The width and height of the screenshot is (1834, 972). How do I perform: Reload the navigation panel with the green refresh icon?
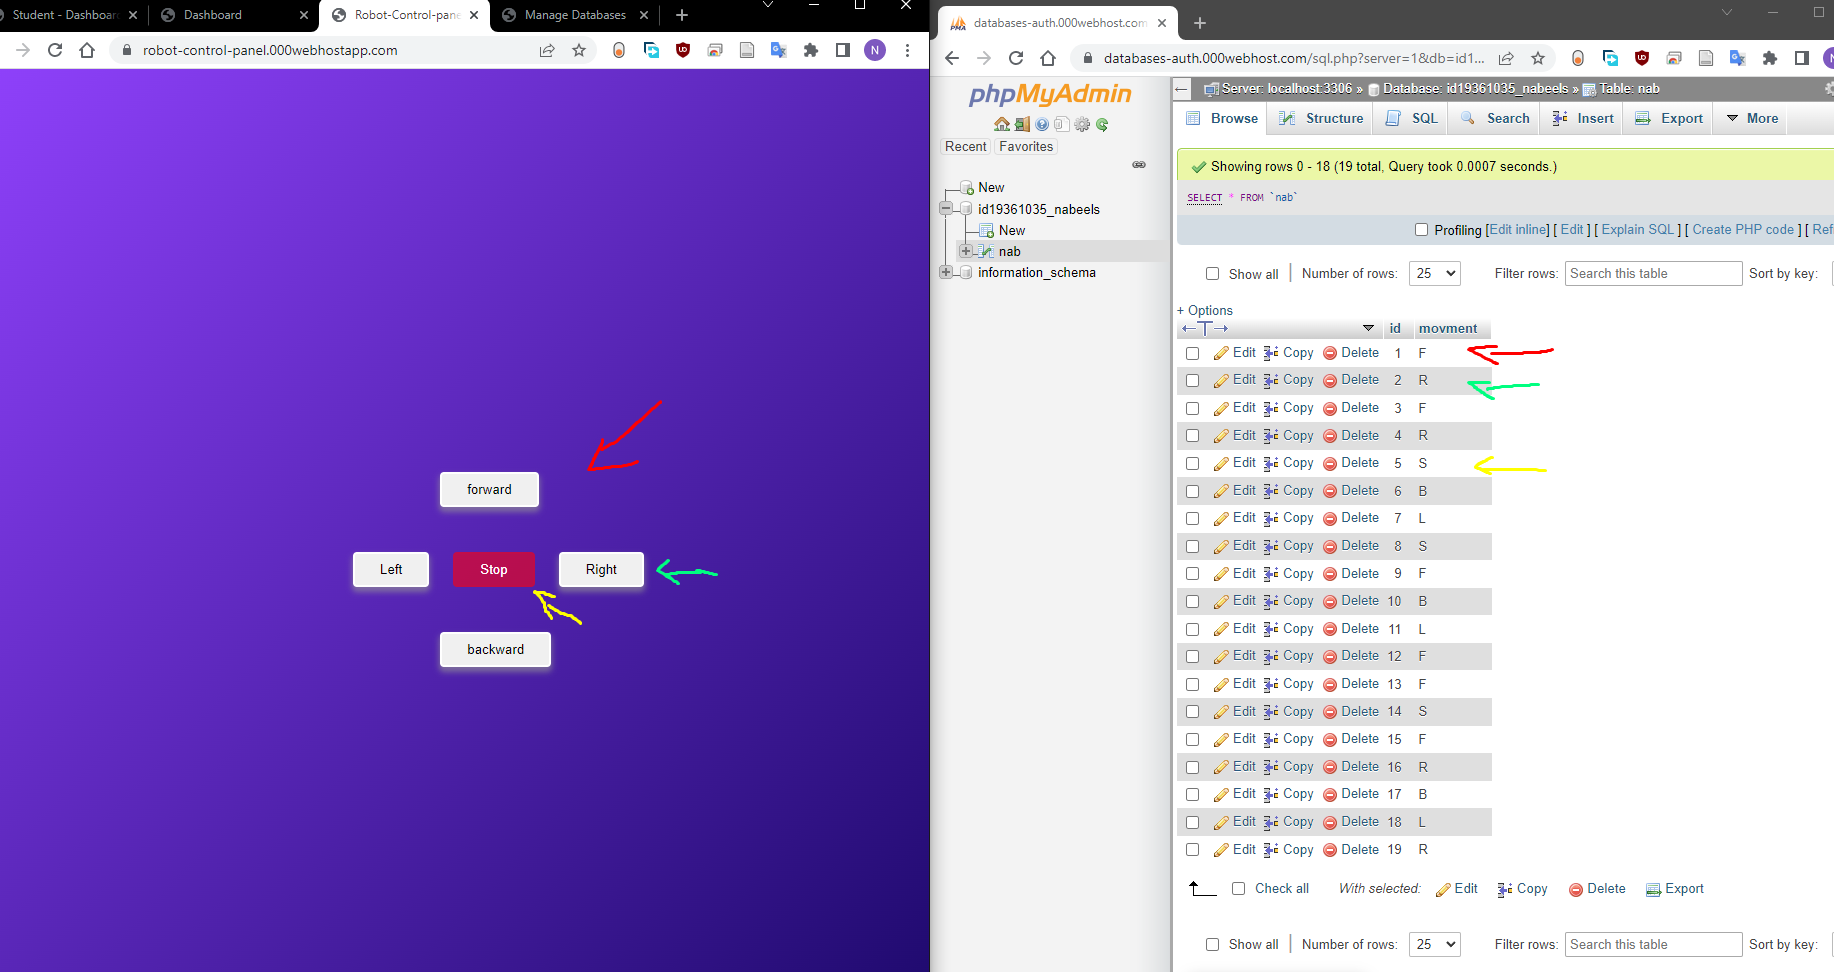1102,124
